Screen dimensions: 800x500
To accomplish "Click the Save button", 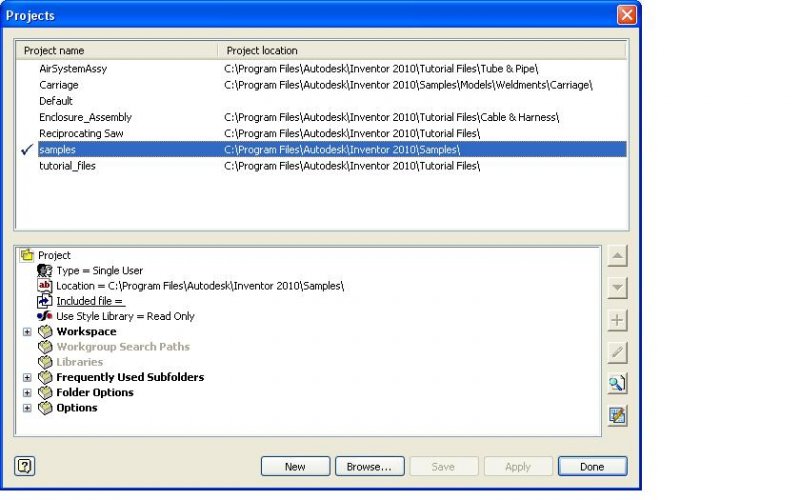I will tap(443, 466).
